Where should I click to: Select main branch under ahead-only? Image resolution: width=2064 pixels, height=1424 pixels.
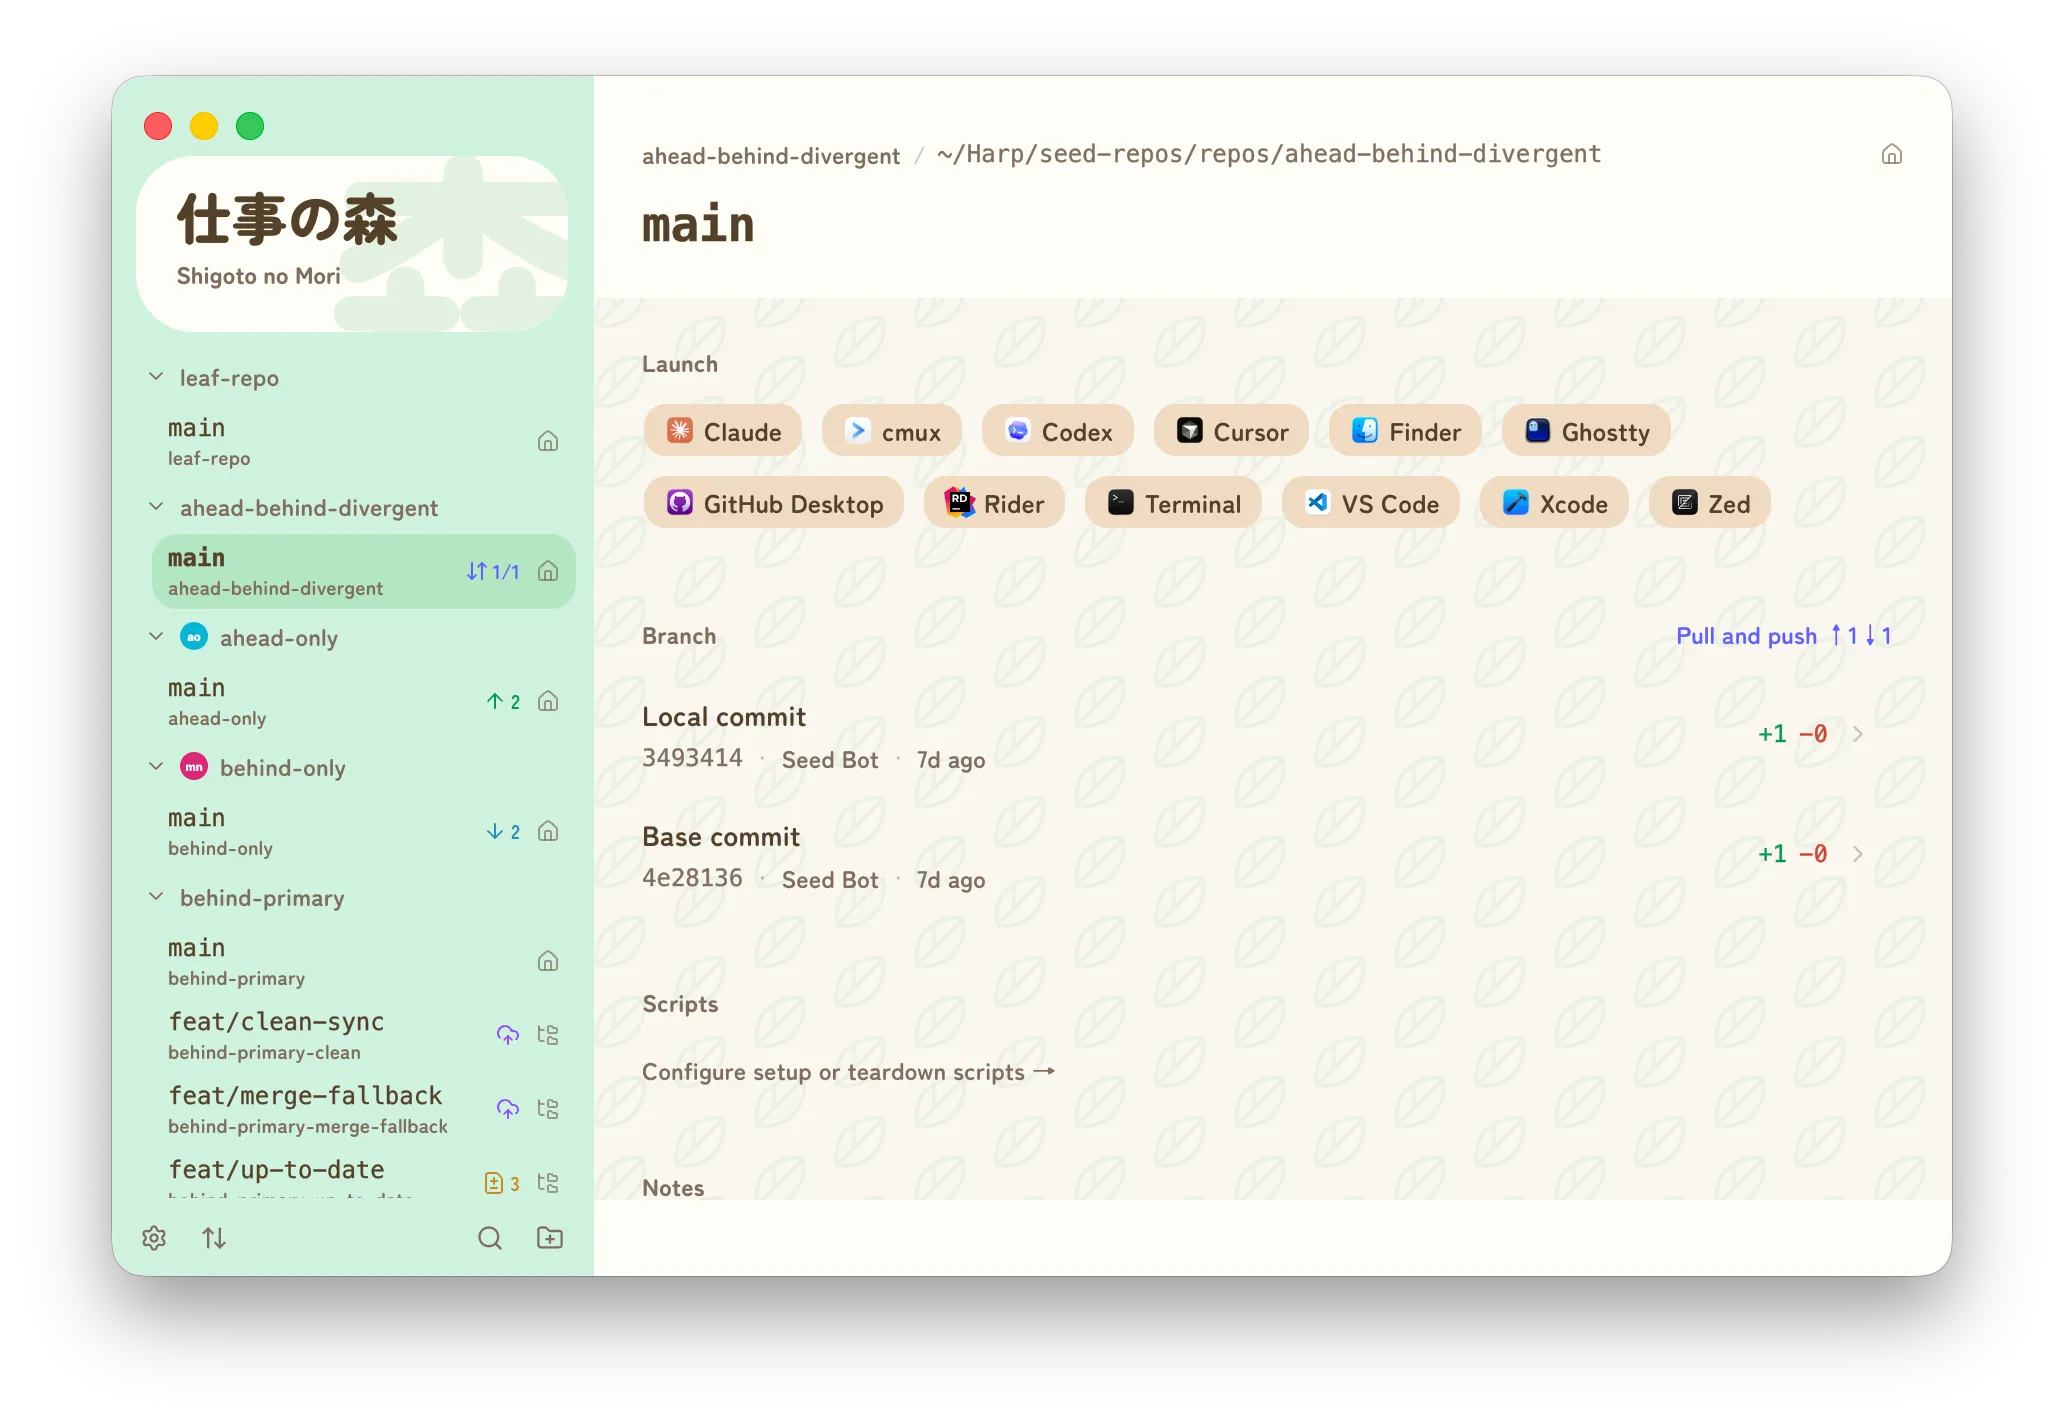click(x=364, y=701)
